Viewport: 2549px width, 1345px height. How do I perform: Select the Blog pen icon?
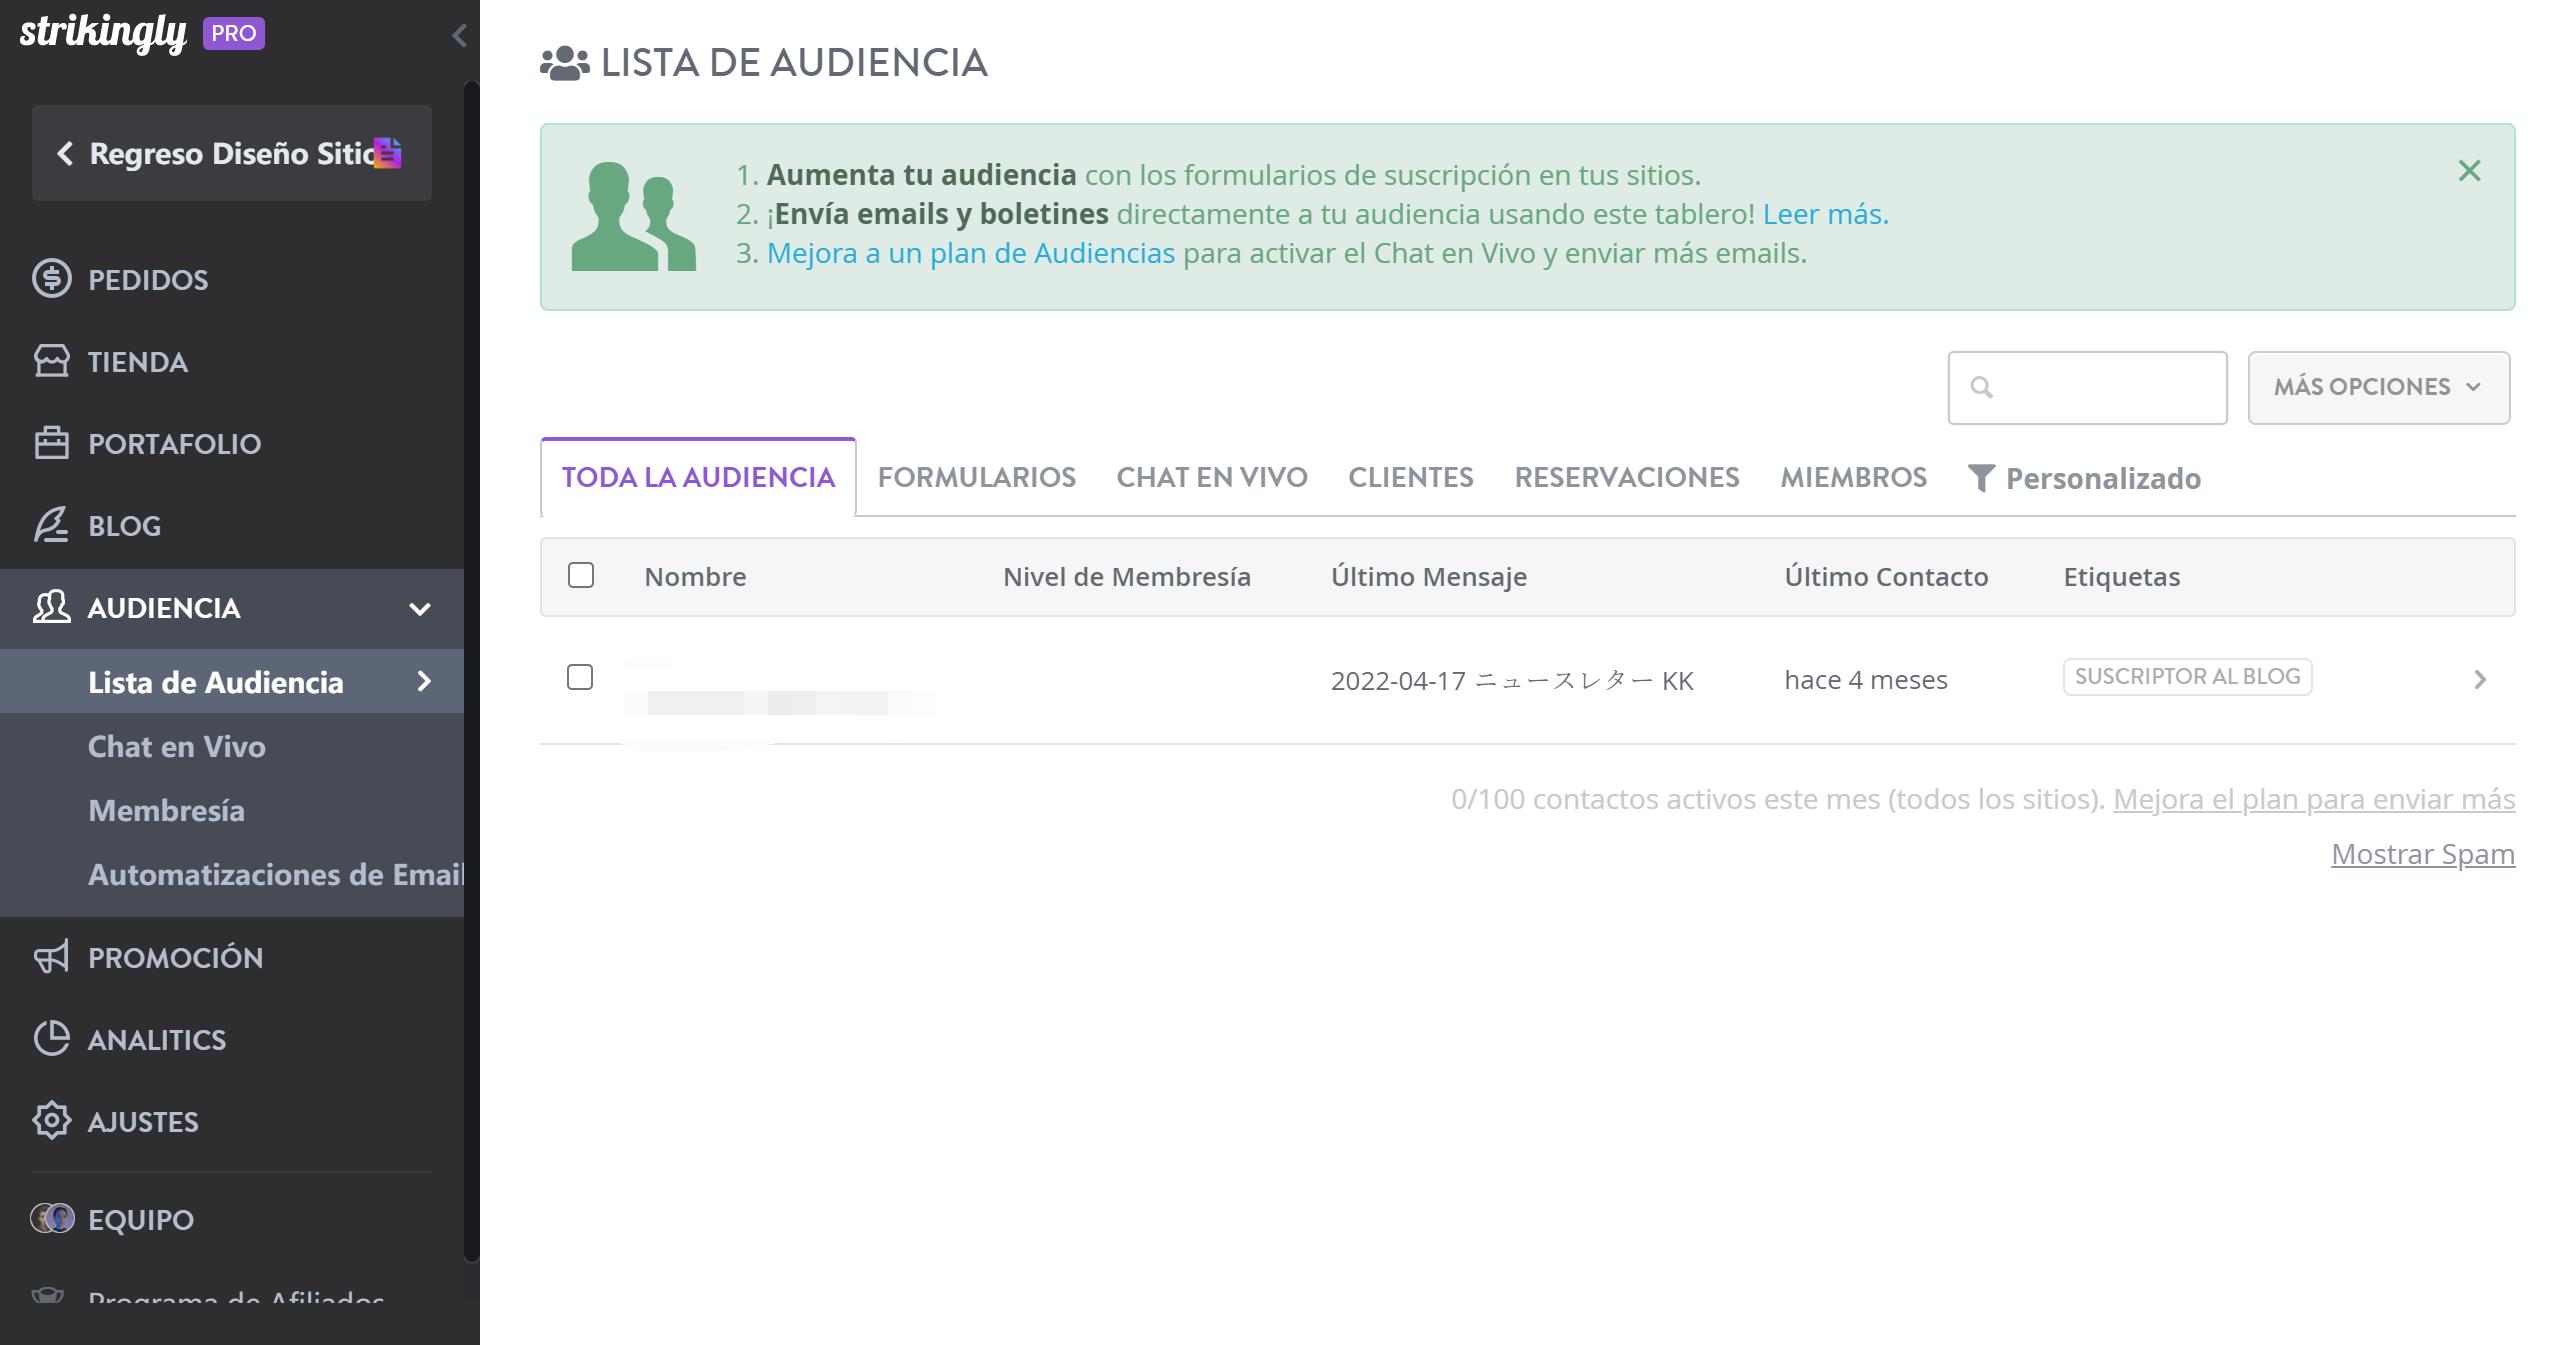tap(52, 525)
